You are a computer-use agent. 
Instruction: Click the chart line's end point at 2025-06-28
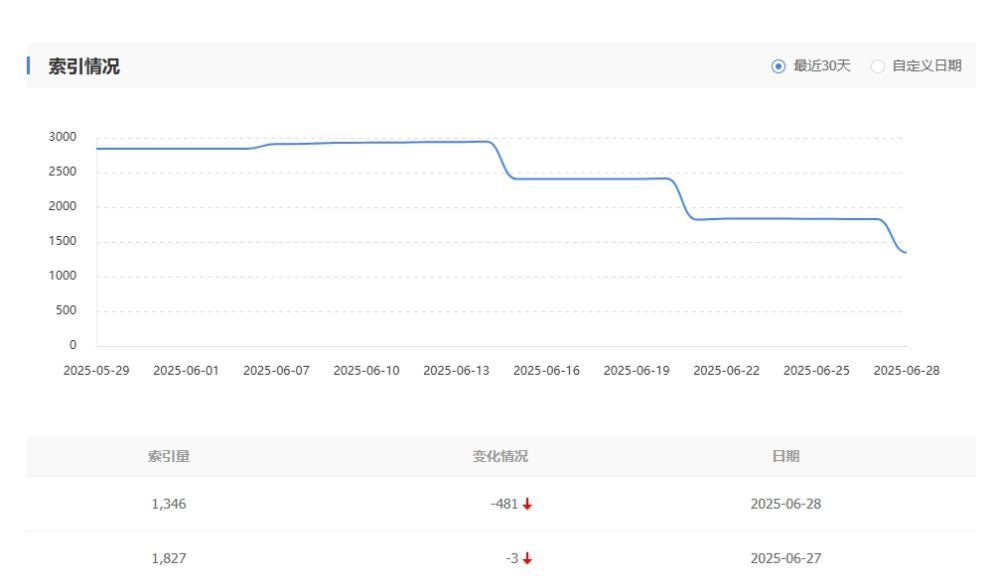[x=906, y=253]
